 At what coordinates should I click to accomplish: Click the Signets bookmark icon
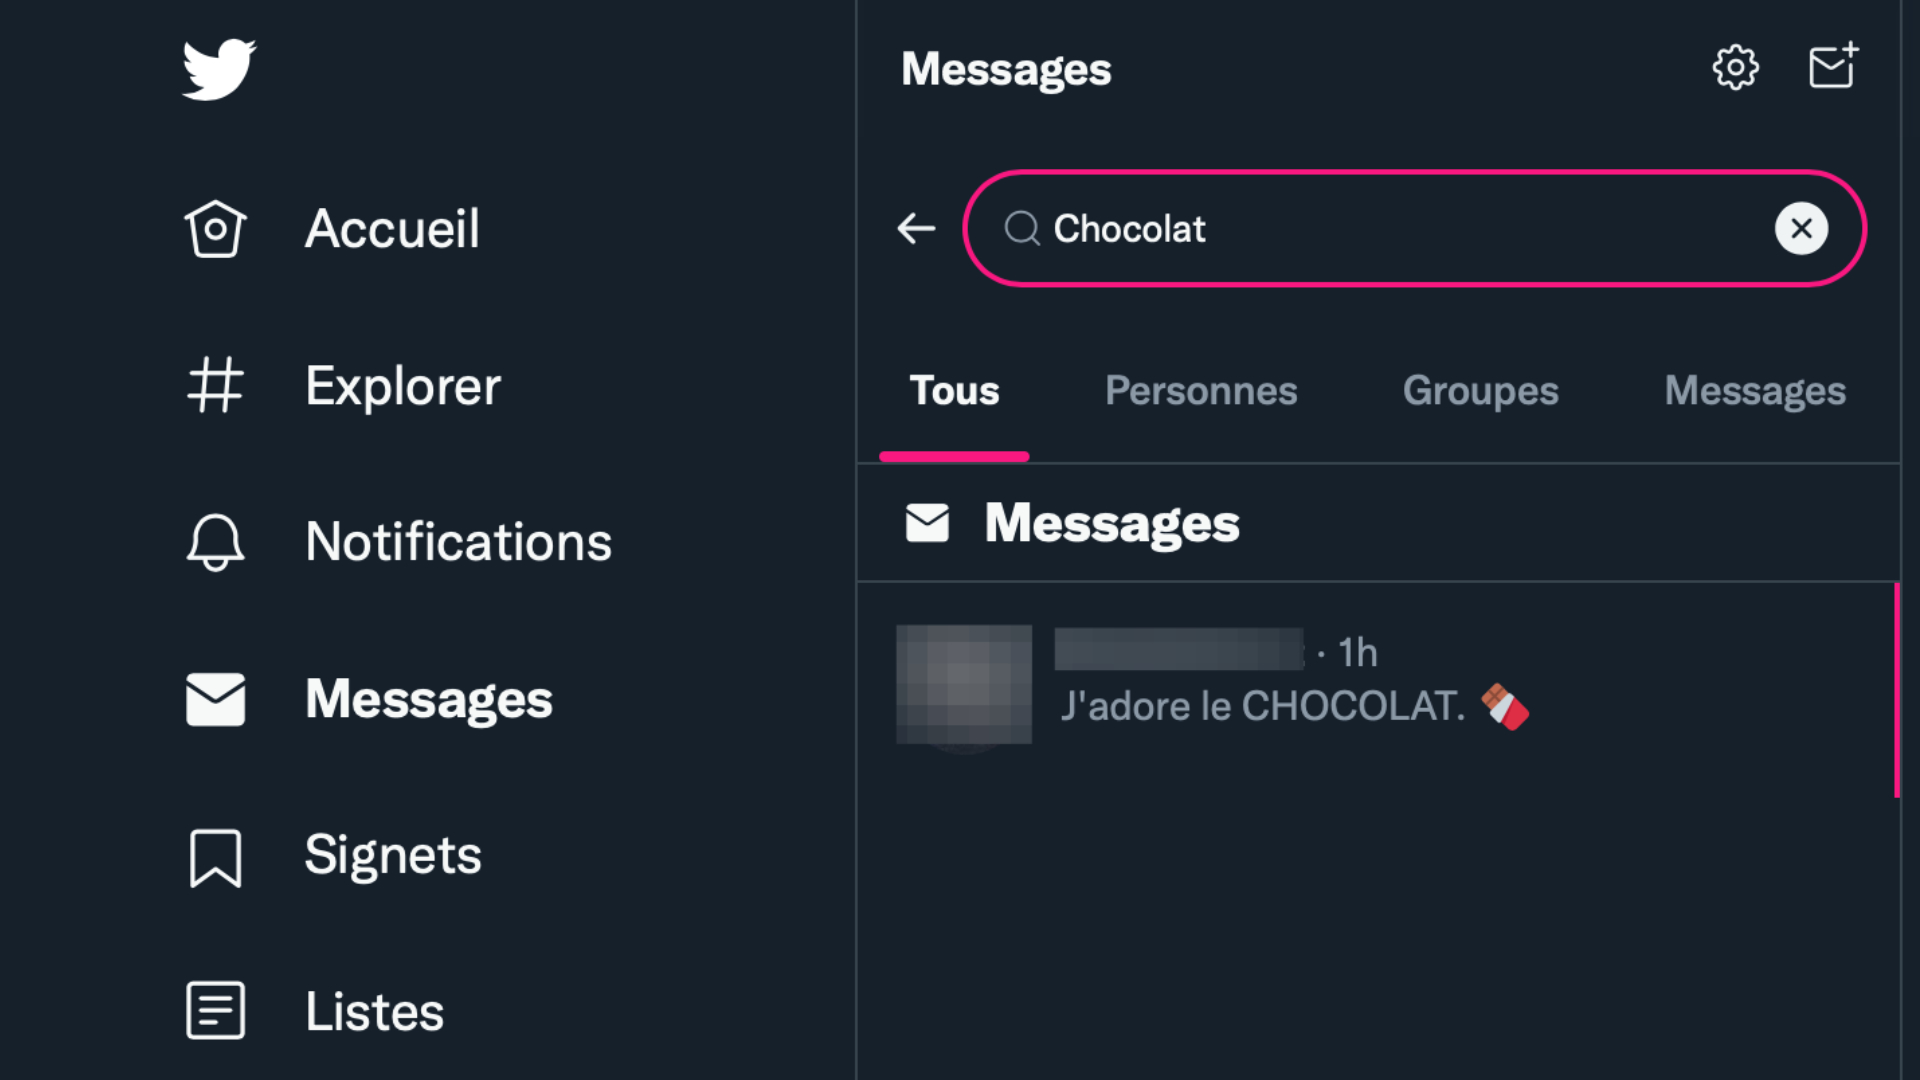pos(215,857)
